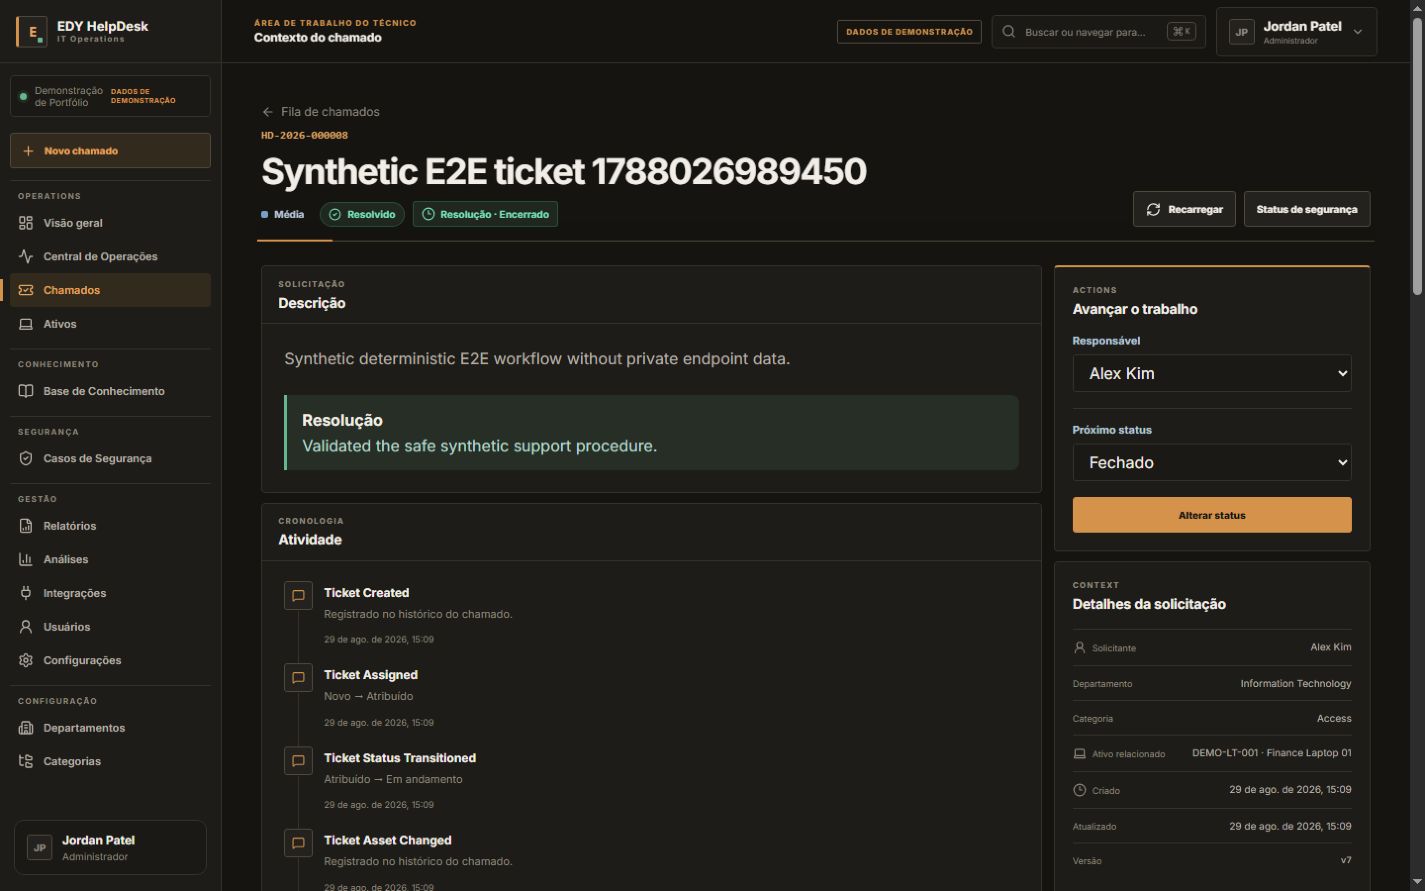Click the Information Technology department value
The width and height of the screenshot is (1425, 891).
click(x=1296, y=684)
